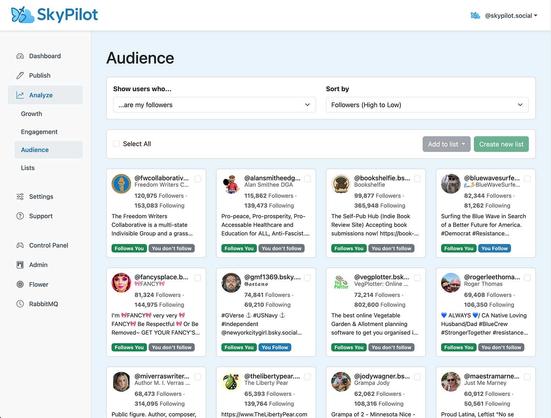Tick checkbox on @bookshelfie card

(417, 179)
